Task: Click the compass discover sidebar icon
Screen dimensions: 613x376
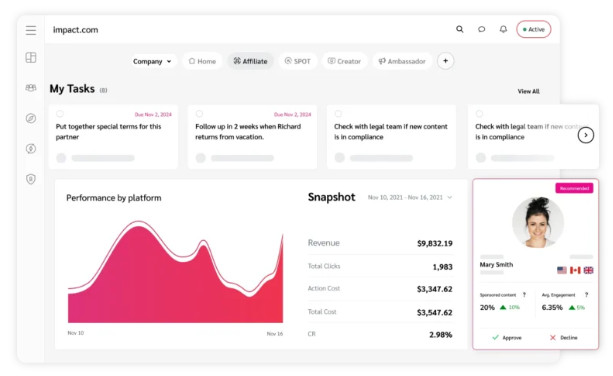Action: (x=31, y=118)
